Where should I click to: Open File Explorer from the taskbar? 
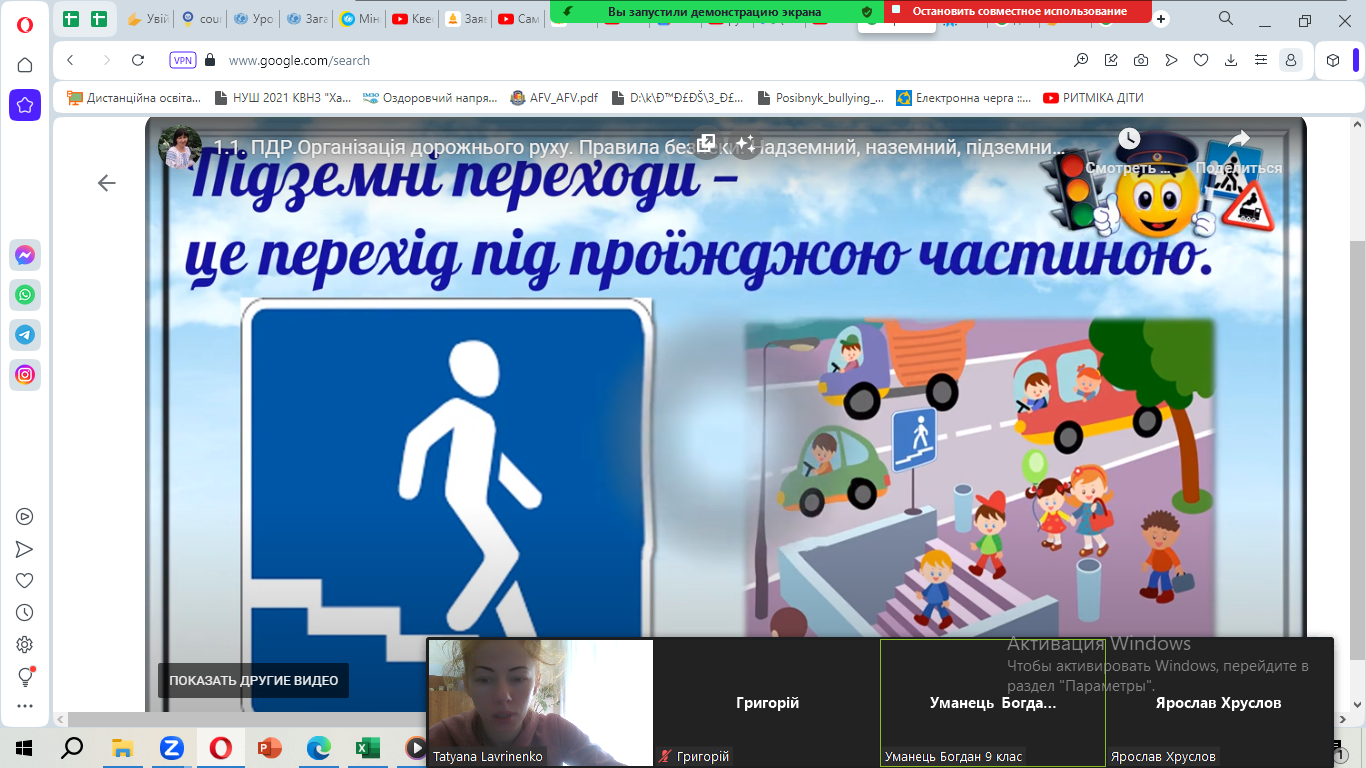click(x=122, y=748)
